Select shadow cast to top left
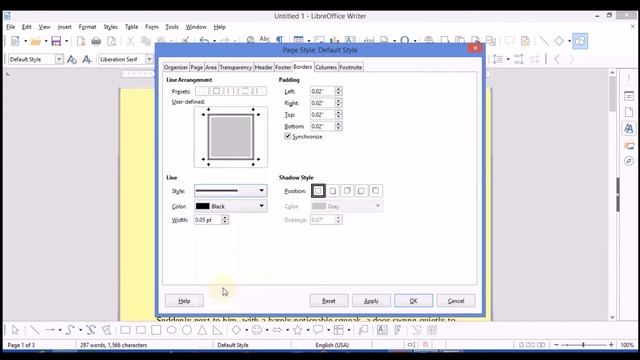Screen dimensions: 640x360 tap(376, 191)
